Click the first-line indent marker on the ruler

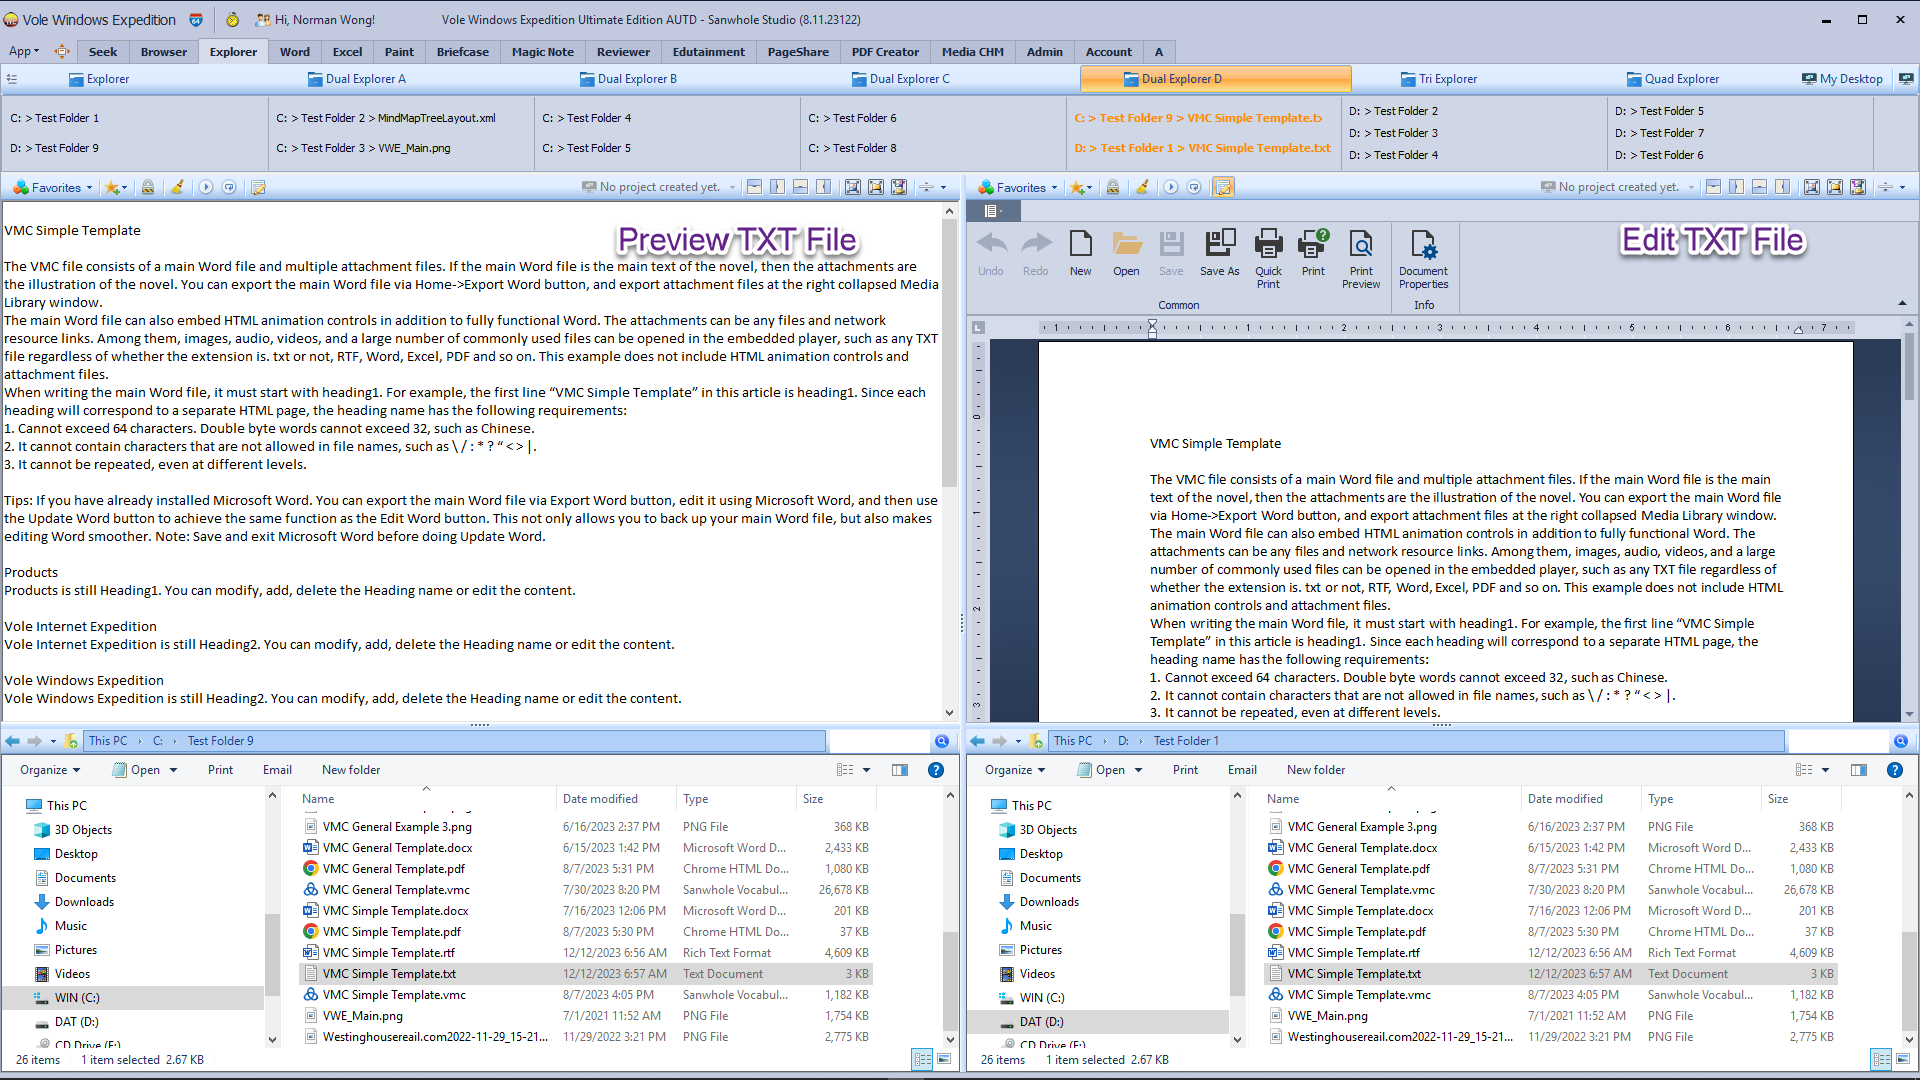pyautogui.click(x=1152, y=324)
